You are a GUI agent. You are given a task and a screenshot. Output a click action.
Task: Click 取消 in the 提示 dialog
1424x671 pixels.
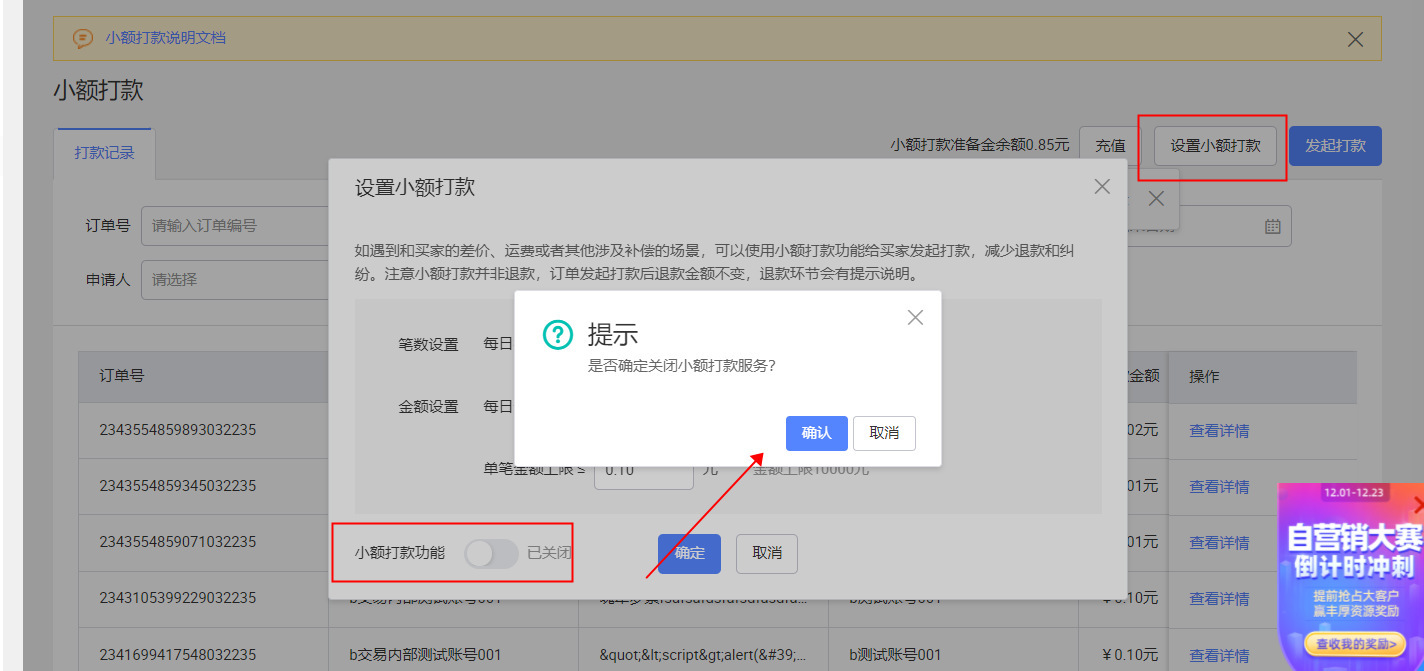click(884, 433)
